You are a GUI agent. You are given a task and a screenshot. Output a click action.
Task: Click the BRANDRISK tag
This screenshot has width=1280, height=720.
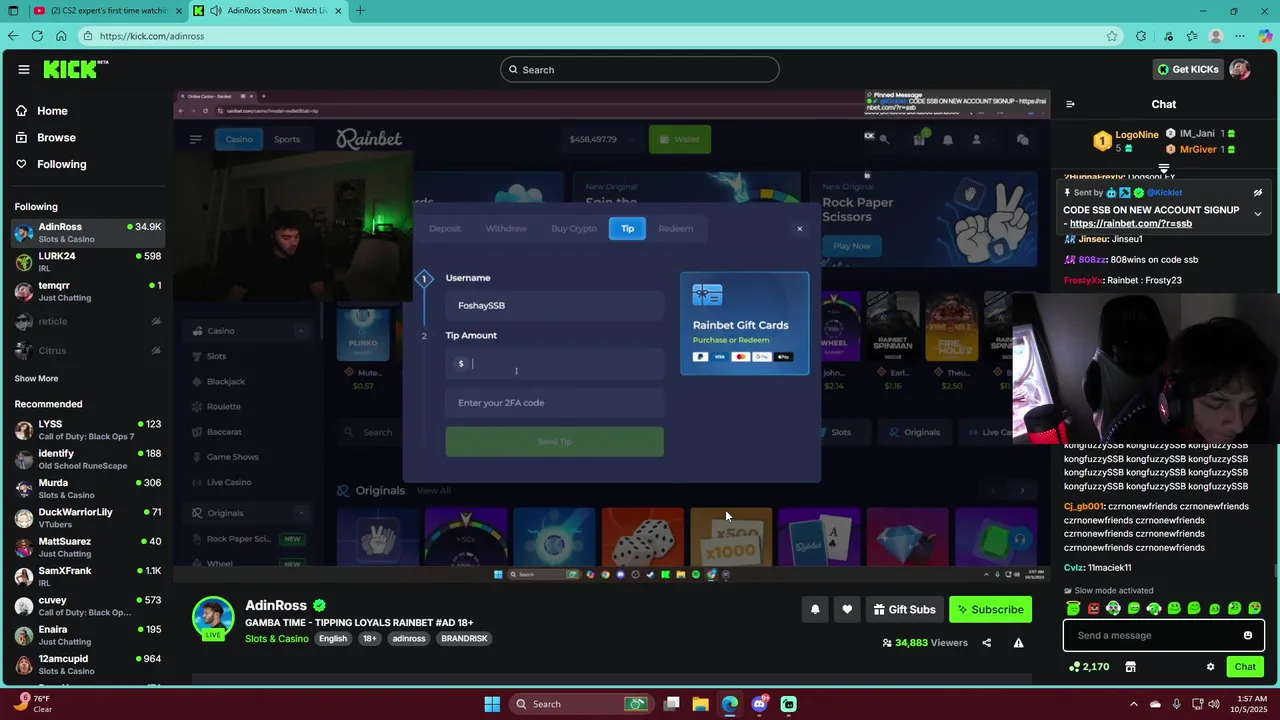(464, 639)
